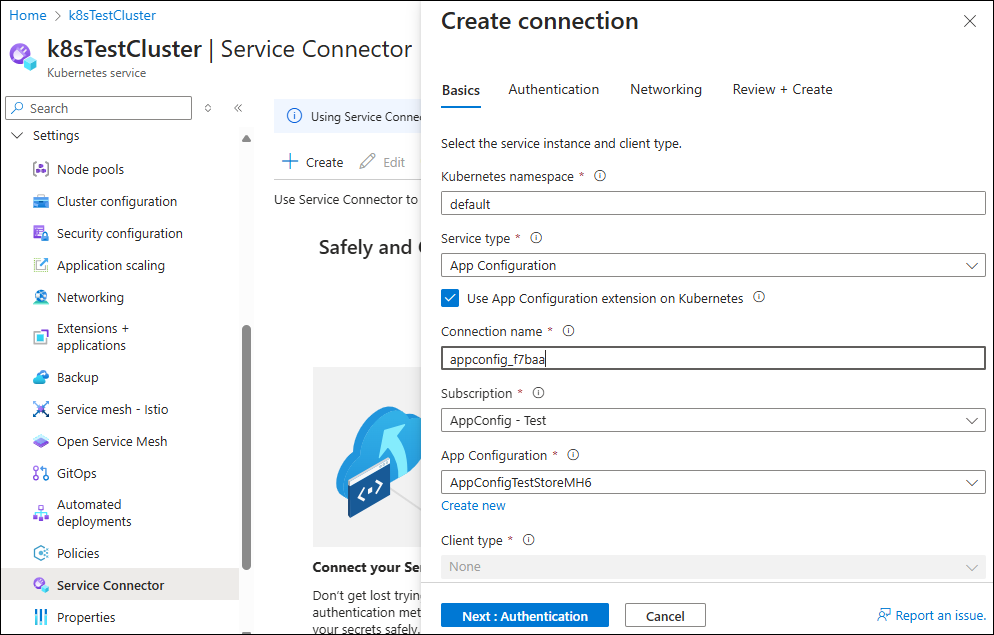Open the Service type dropdown
Screen dimensions: 994x635
(x=713, y=266)
